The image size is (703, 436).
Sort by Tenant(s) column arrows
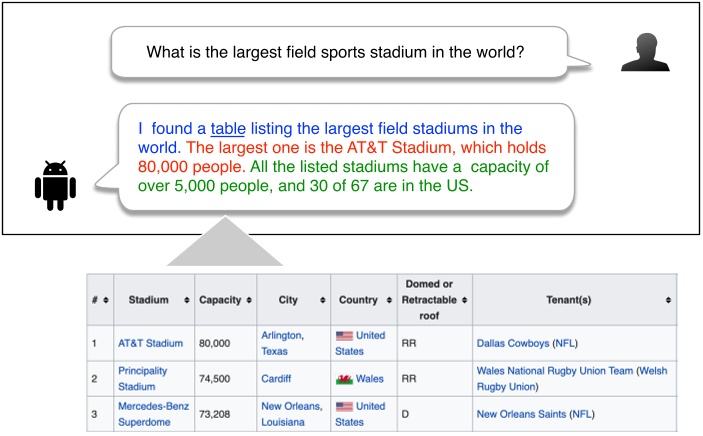pyautogui.click(x=667, y=299)
